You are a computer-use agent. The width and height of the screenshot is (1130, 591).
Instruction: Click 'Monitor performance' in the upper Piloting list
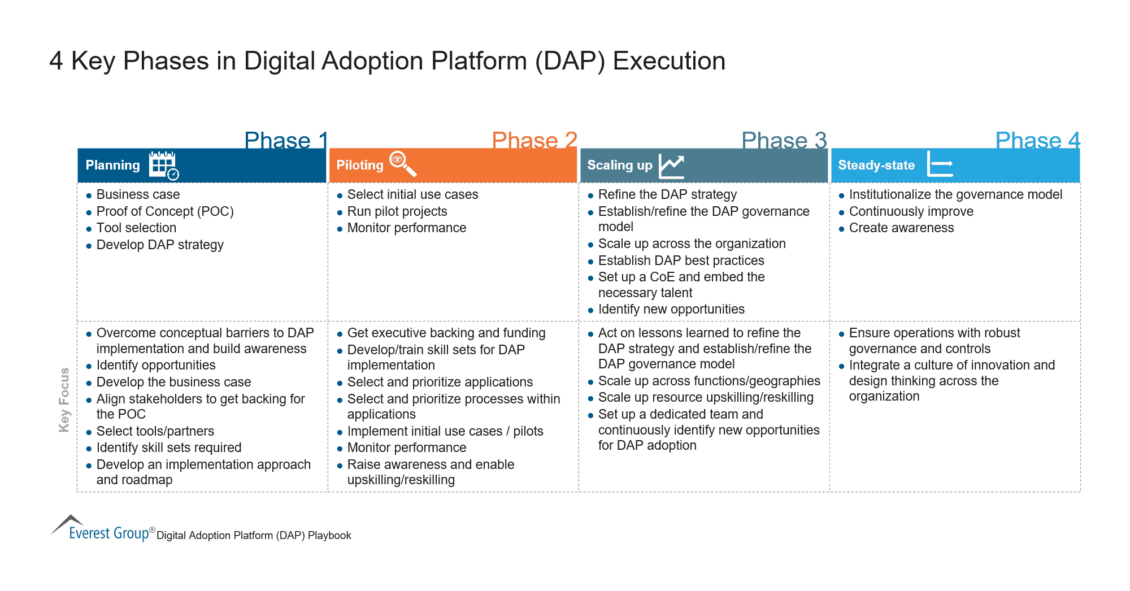[406, 228]
